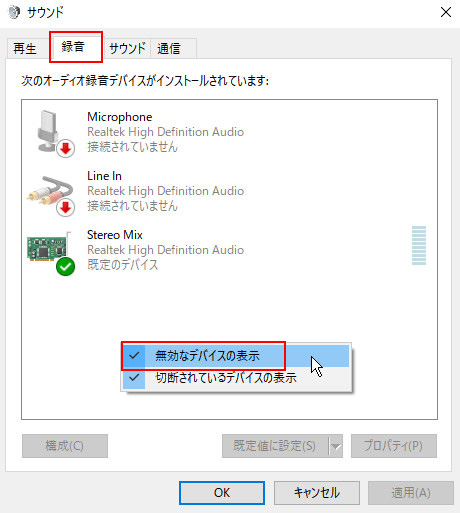
Task: Click the プロパティ(P) button
Action: tap(394, 446)
